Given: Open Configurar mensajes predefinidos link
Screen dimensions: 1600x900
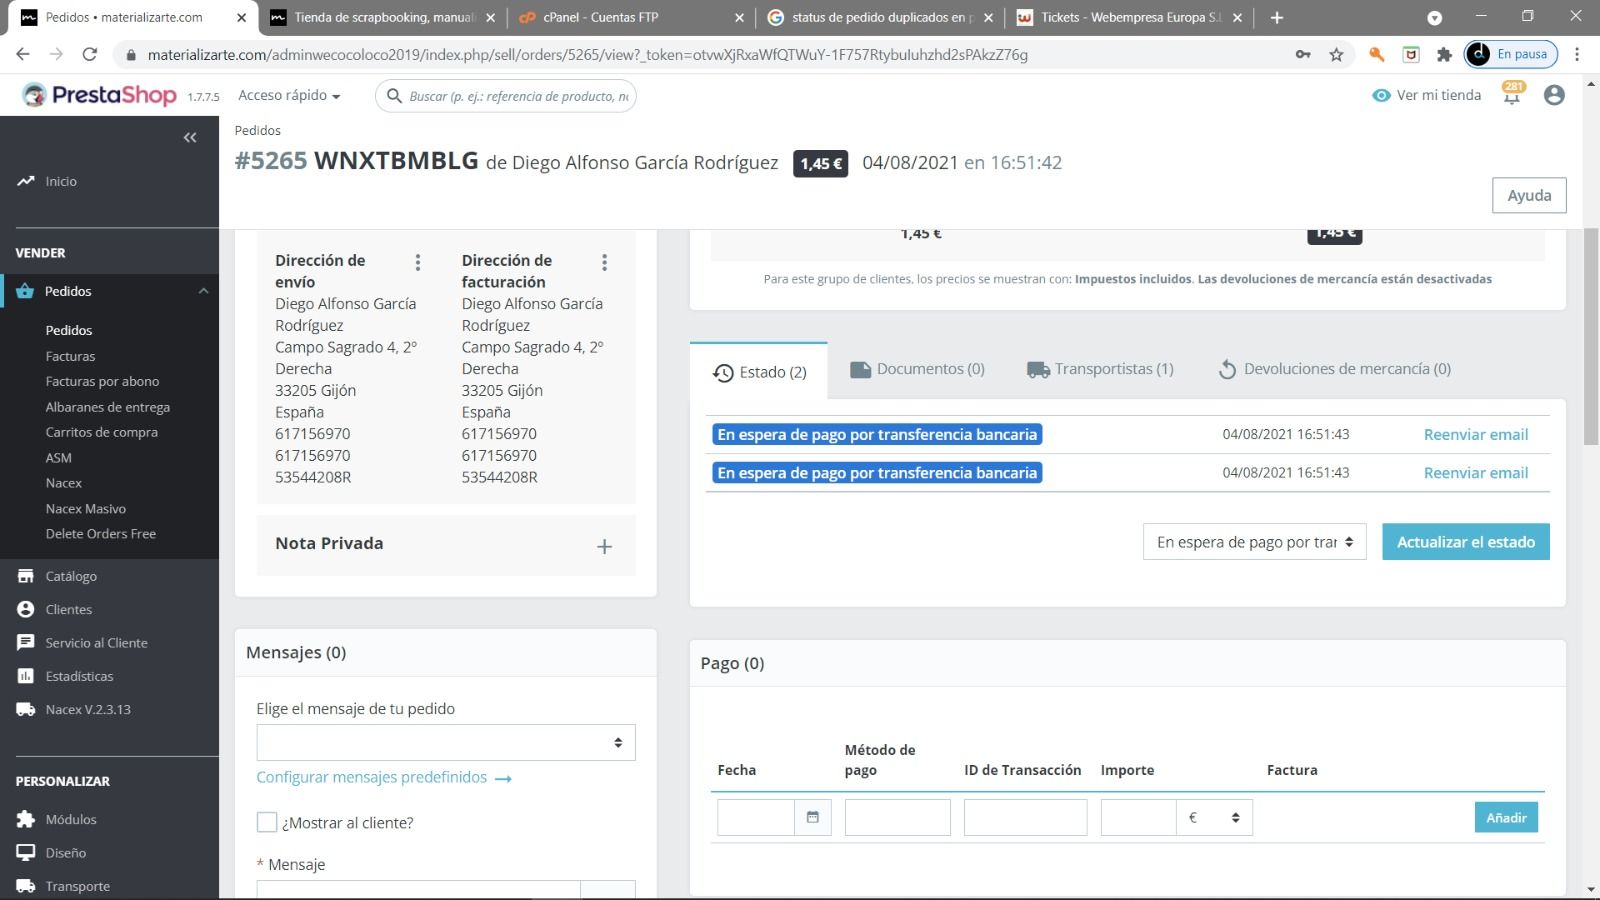Looking at the screenshot, I should (x=384, y=777).
